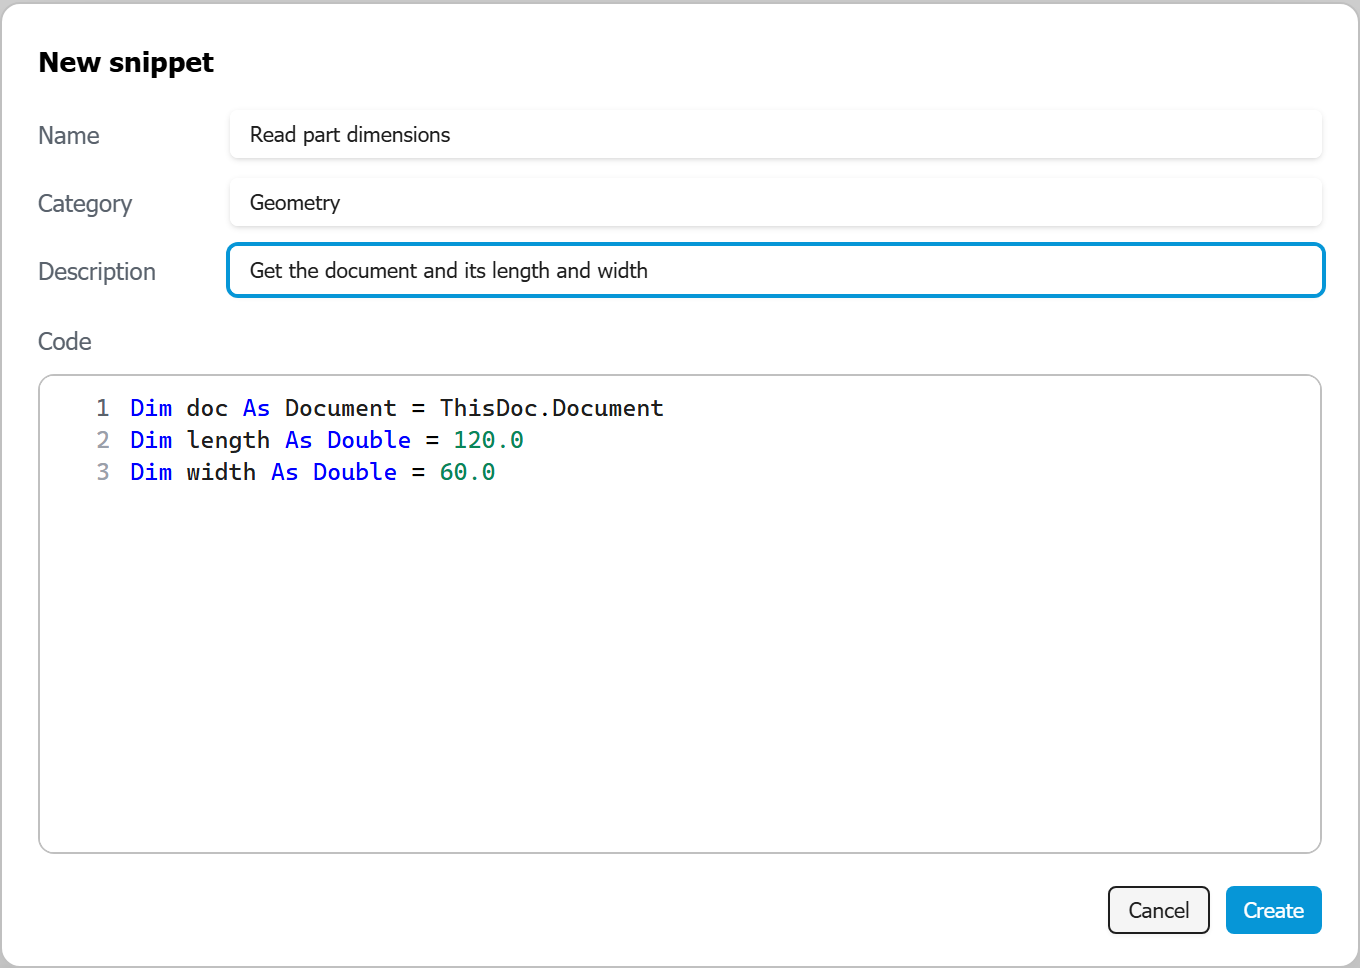Click the Code label
This screenshot has width=1360, height=968.
click(x=65, y=342)
